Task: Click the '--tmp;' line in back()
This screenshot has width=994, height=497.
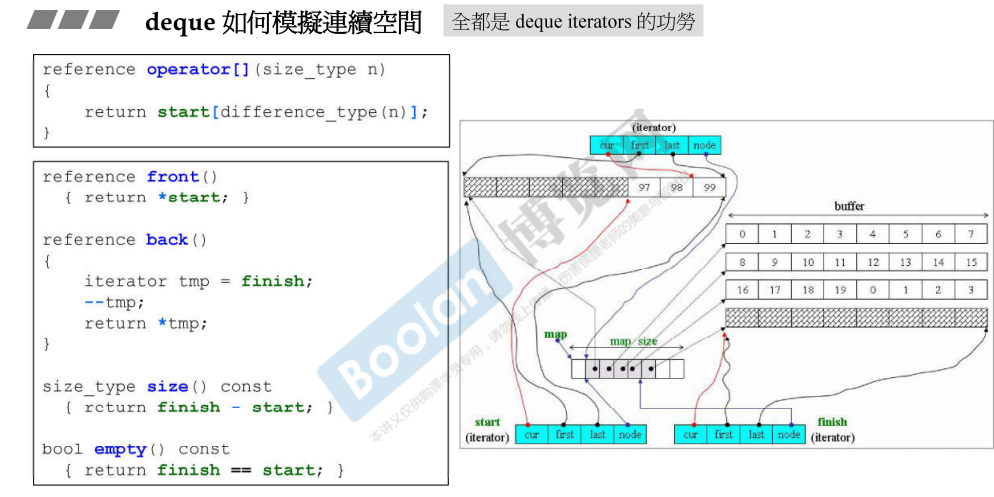Action: 114,303
